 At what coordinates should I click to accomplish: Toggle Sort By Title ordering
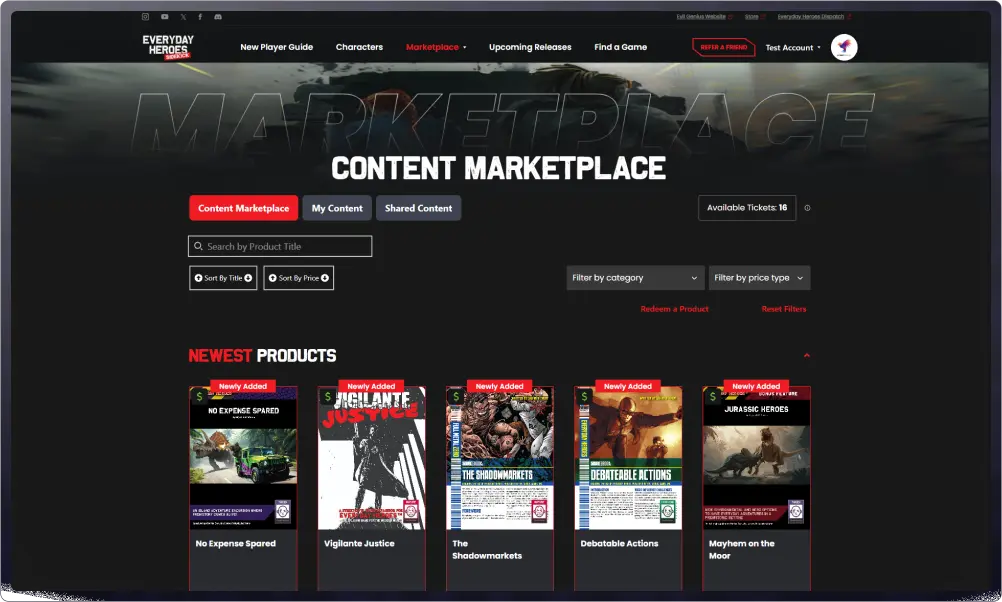[x=223, y=278]
